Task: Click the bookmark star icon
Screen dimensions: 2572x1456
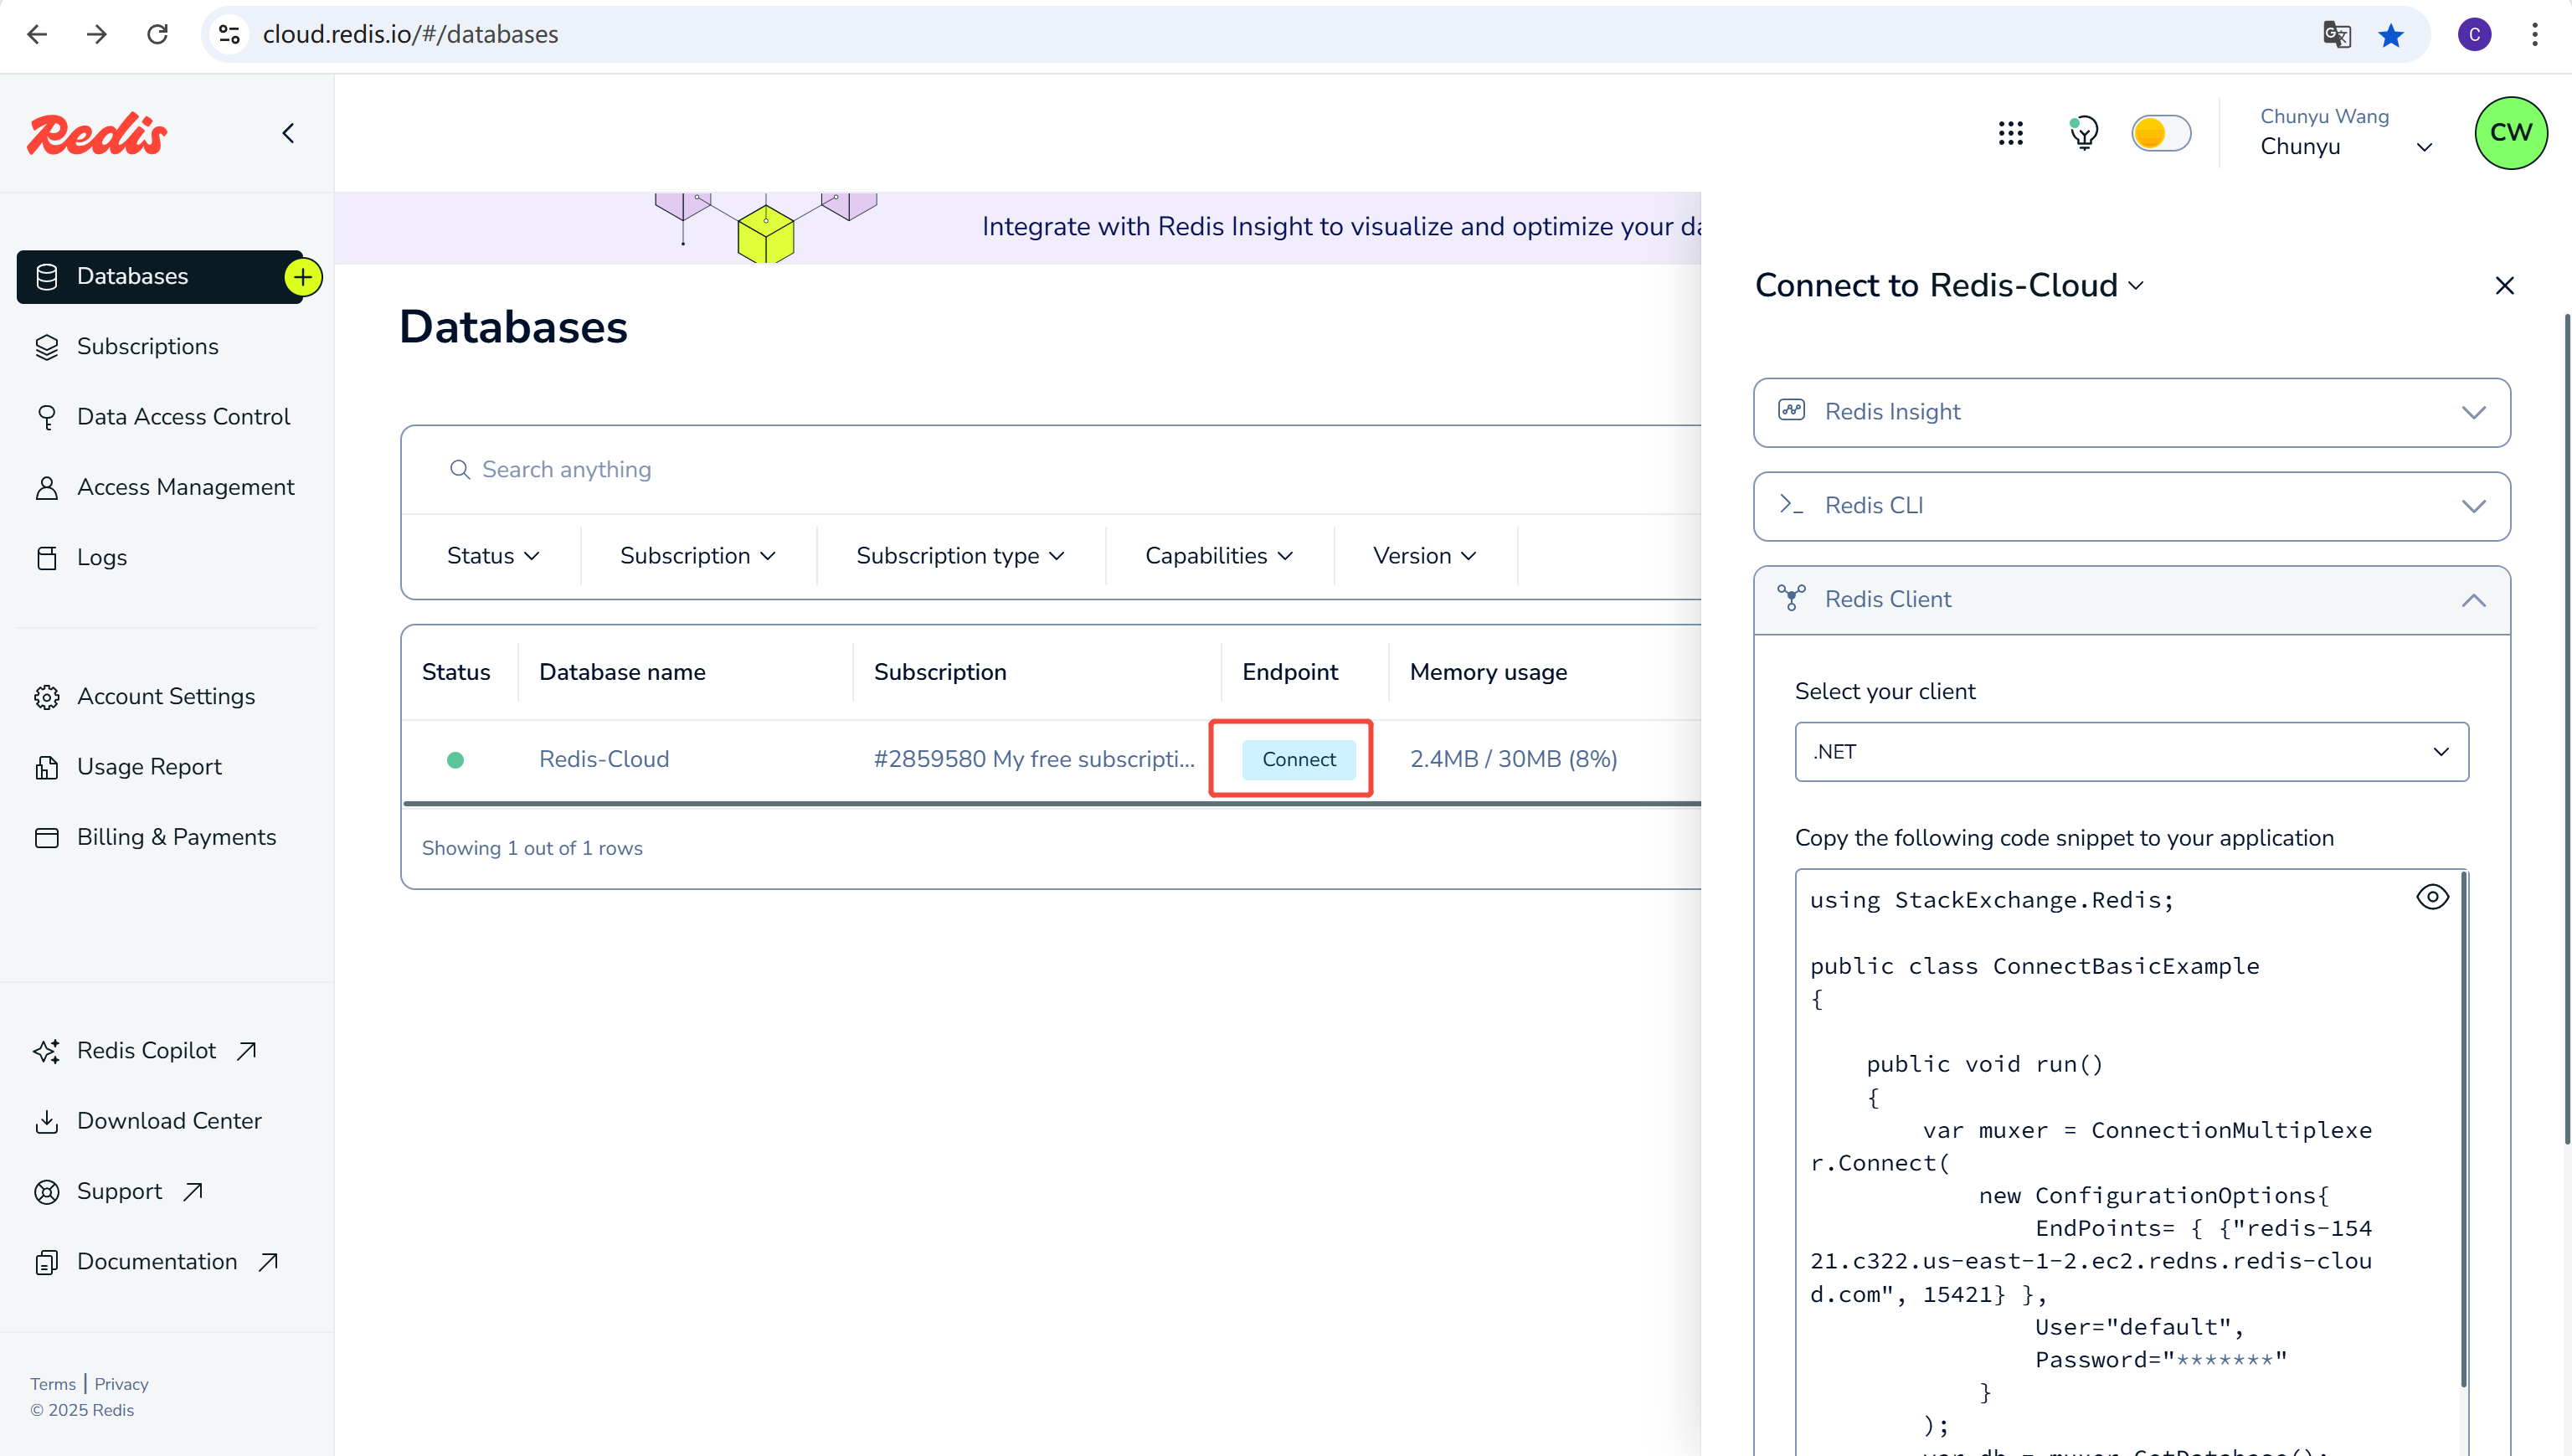Action: tap(2391, 35)
